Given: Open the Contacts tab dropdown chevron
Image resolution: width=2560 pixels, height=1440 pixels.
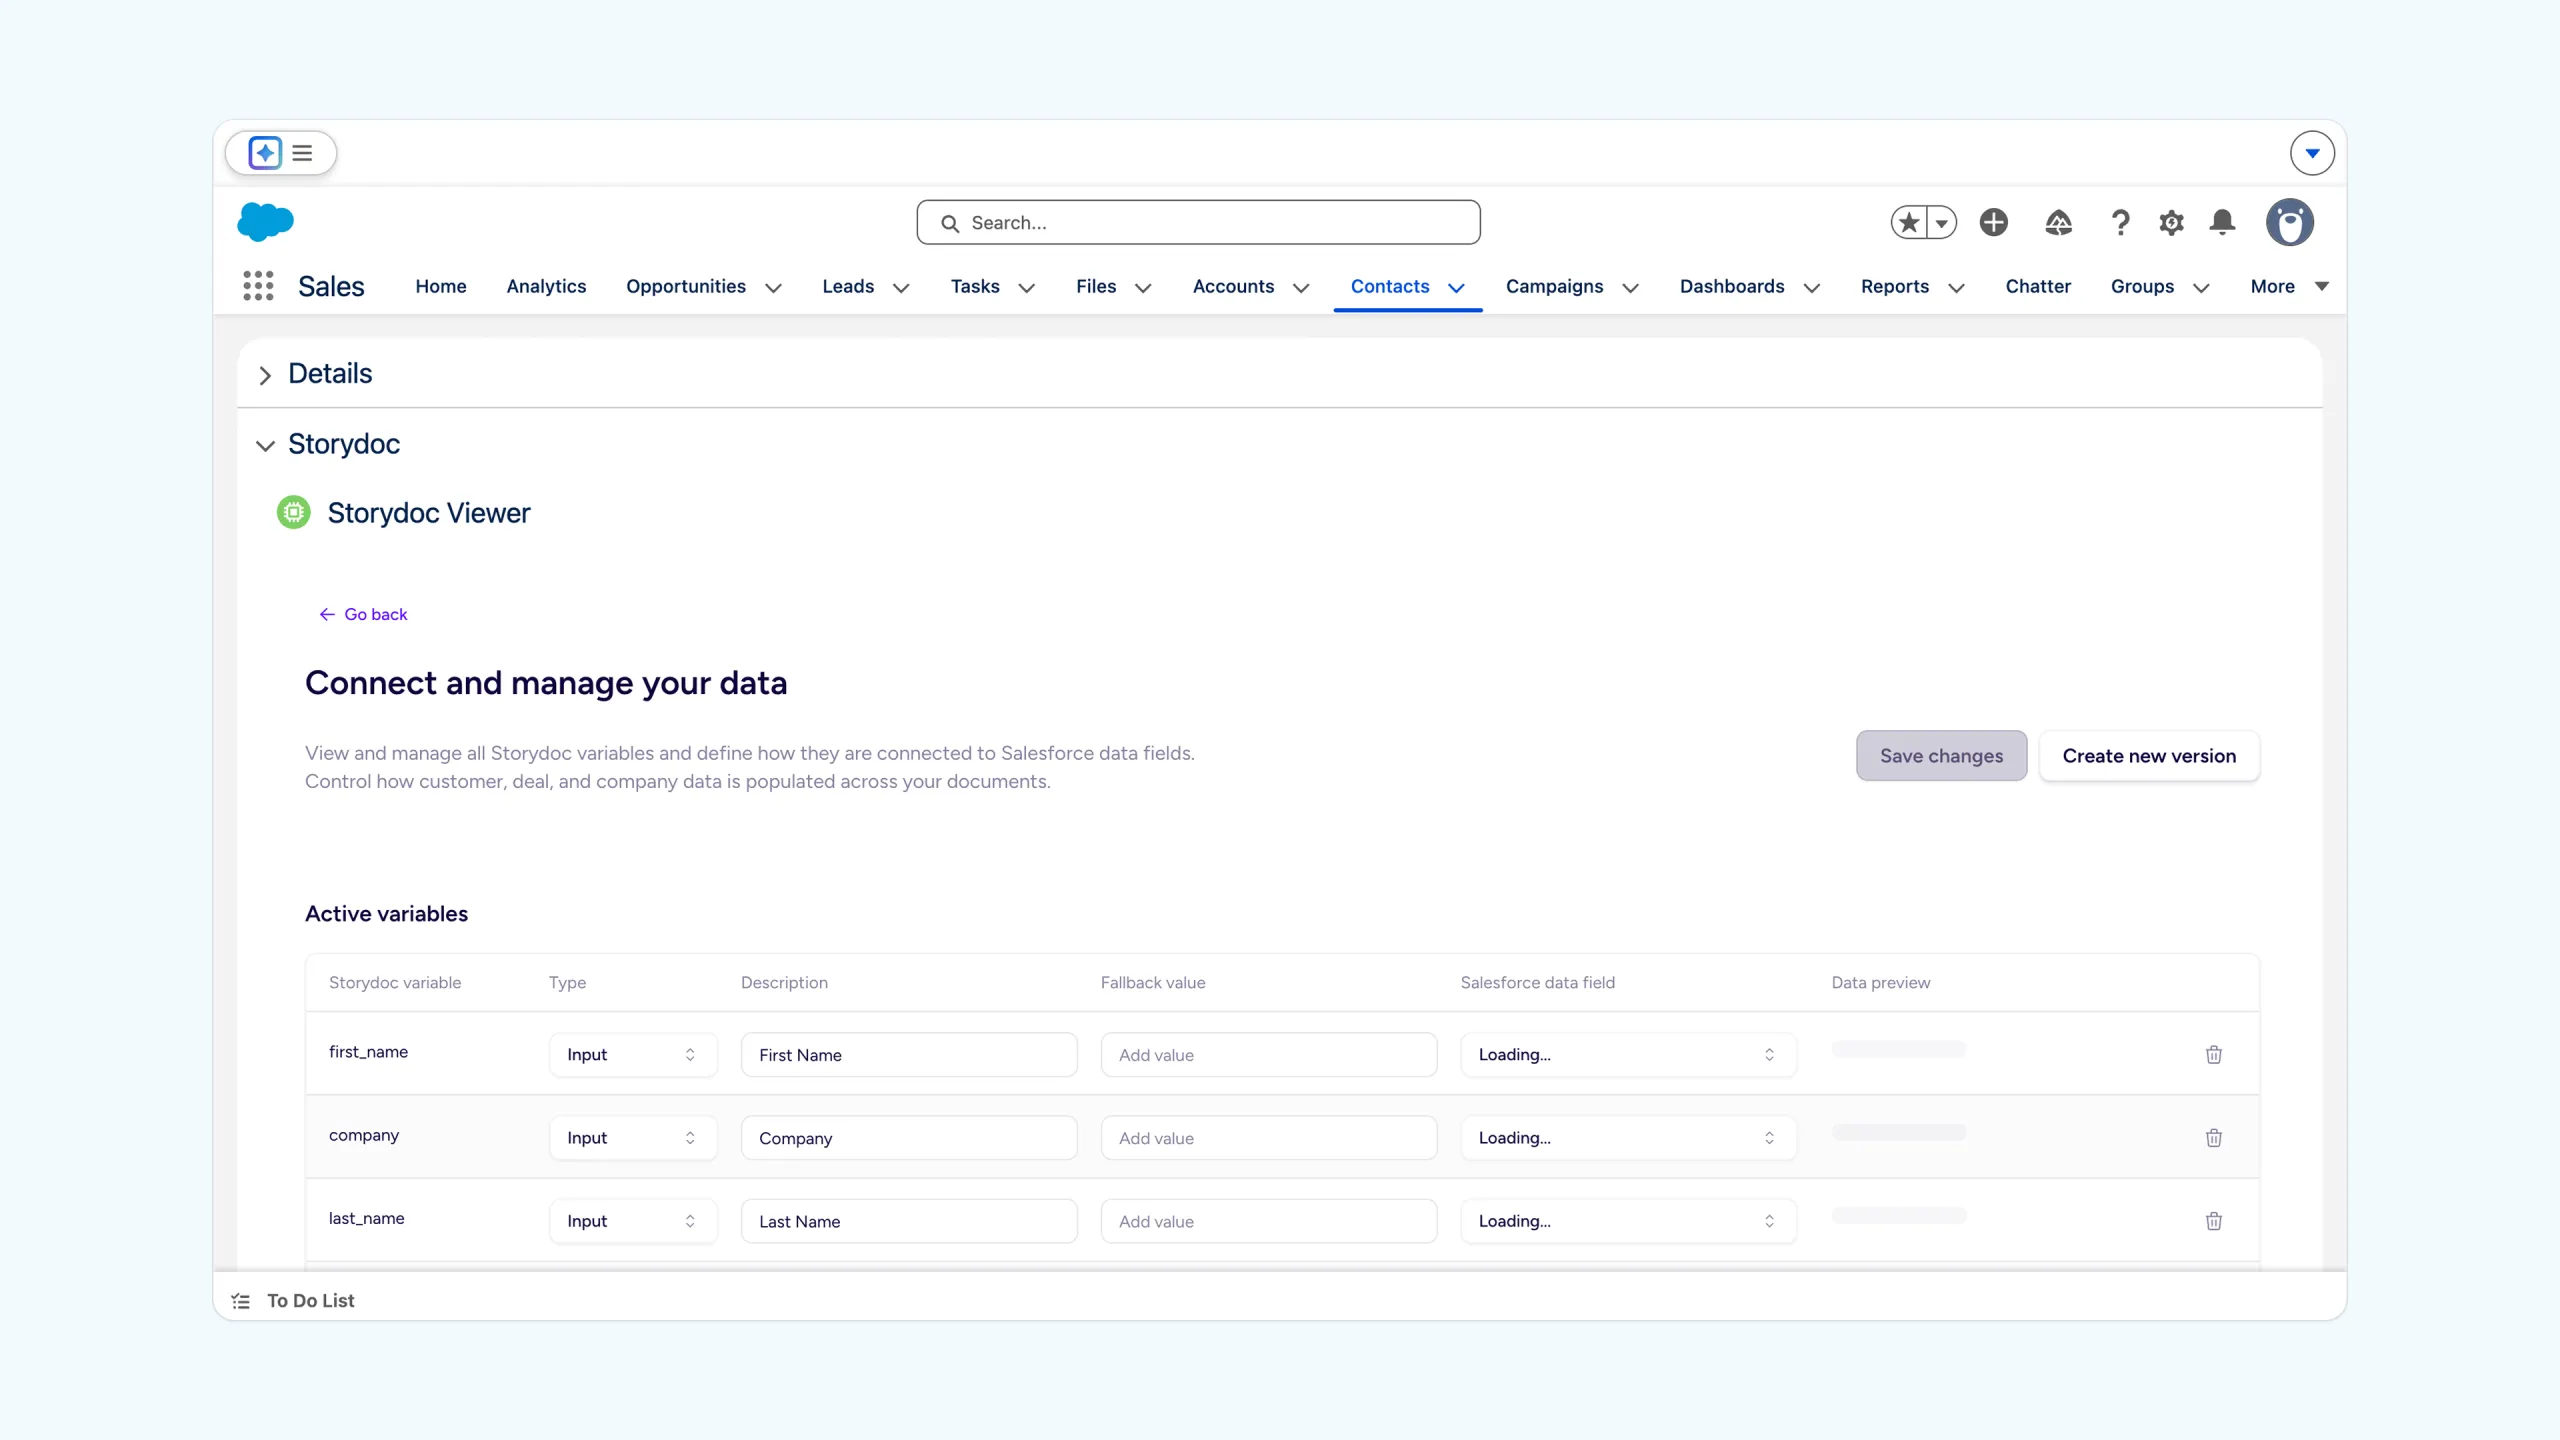Looking at the screenshot, I should [x=1457, y=288].
